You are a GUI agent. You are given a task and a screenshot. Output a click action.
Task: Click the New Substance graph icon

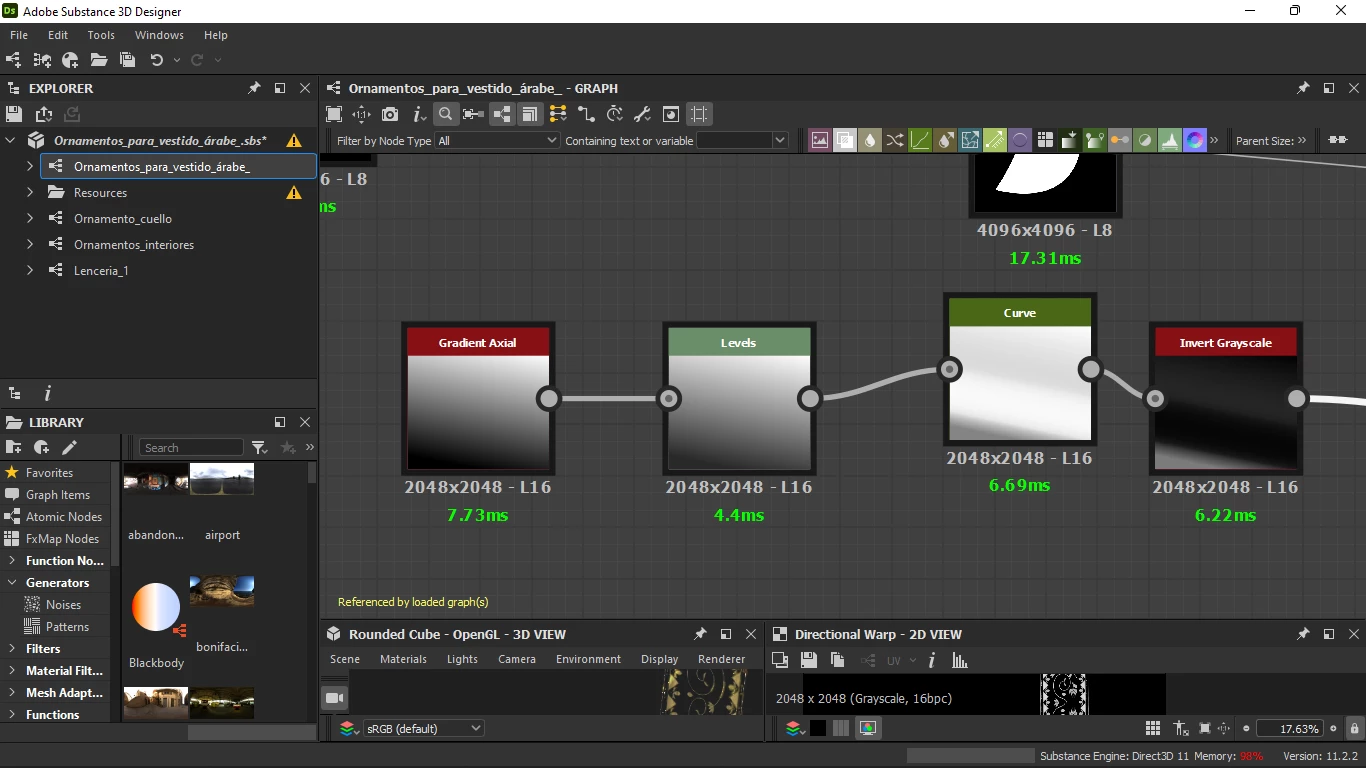coord(13,60)
